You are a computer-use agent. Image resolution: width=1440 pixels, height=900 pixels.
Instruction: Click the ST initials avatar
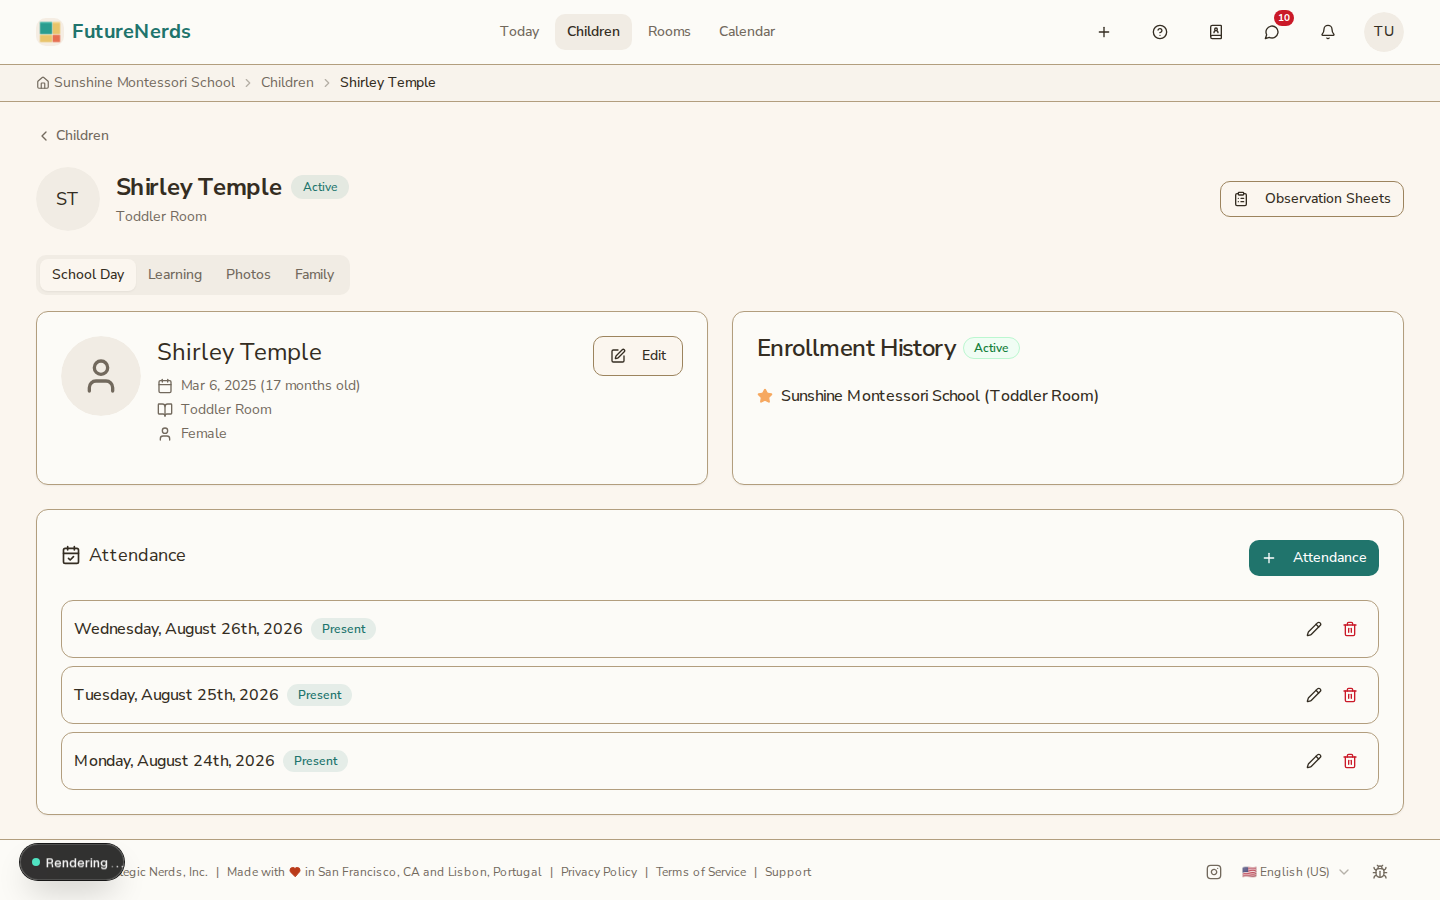[x=68, y=199]
